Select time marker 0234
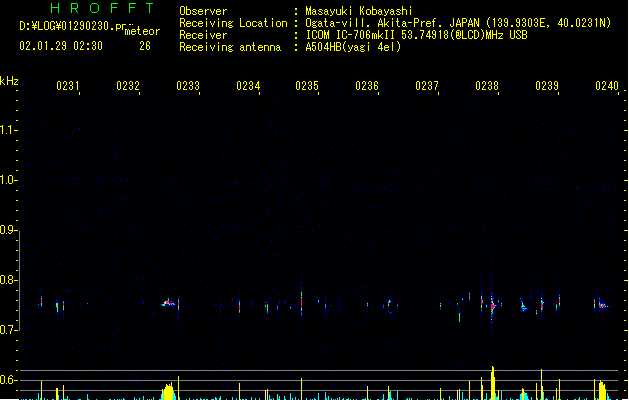 click(x=248, y=86)
